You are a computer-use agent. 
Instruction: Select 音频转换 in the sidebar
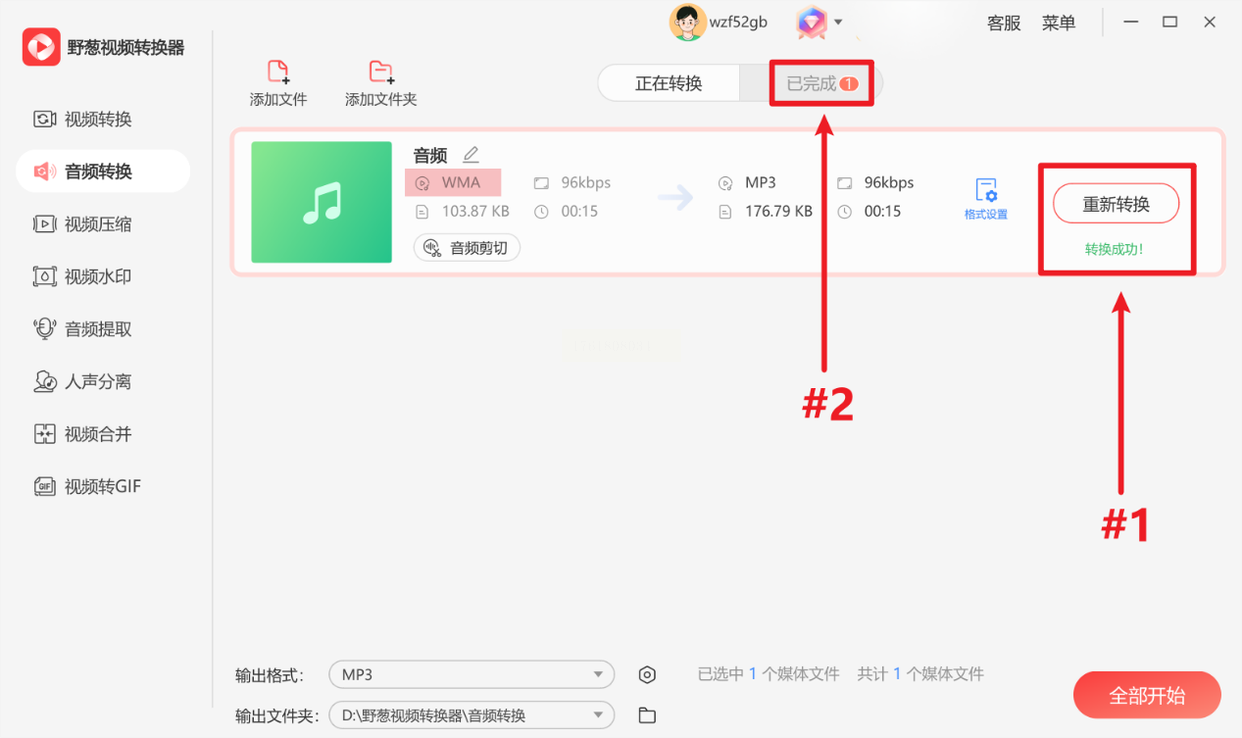point(103,171)
